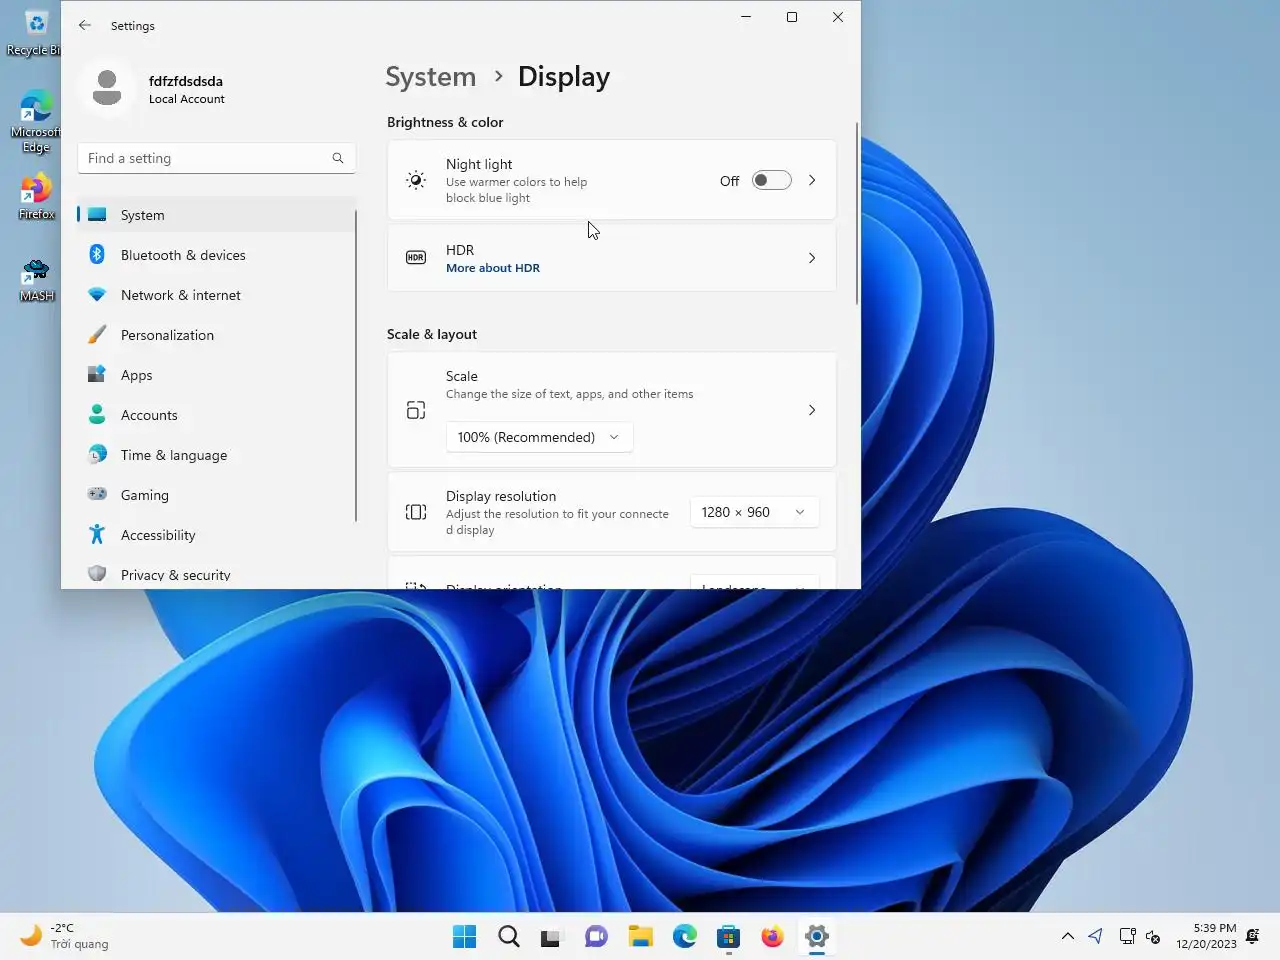Click the Gaming controller icon
This screenshot has width=1280, height=960.
pos(97,495)
